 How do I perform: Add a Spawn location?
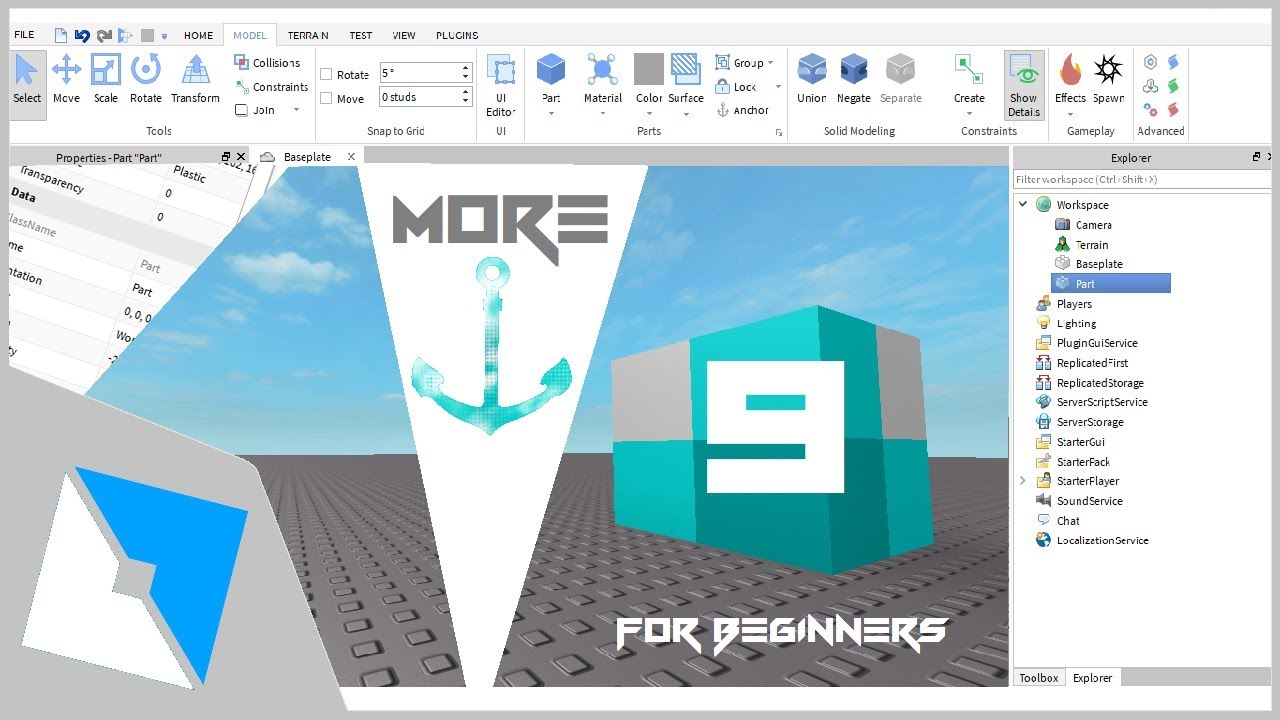tap(1108, 80)
